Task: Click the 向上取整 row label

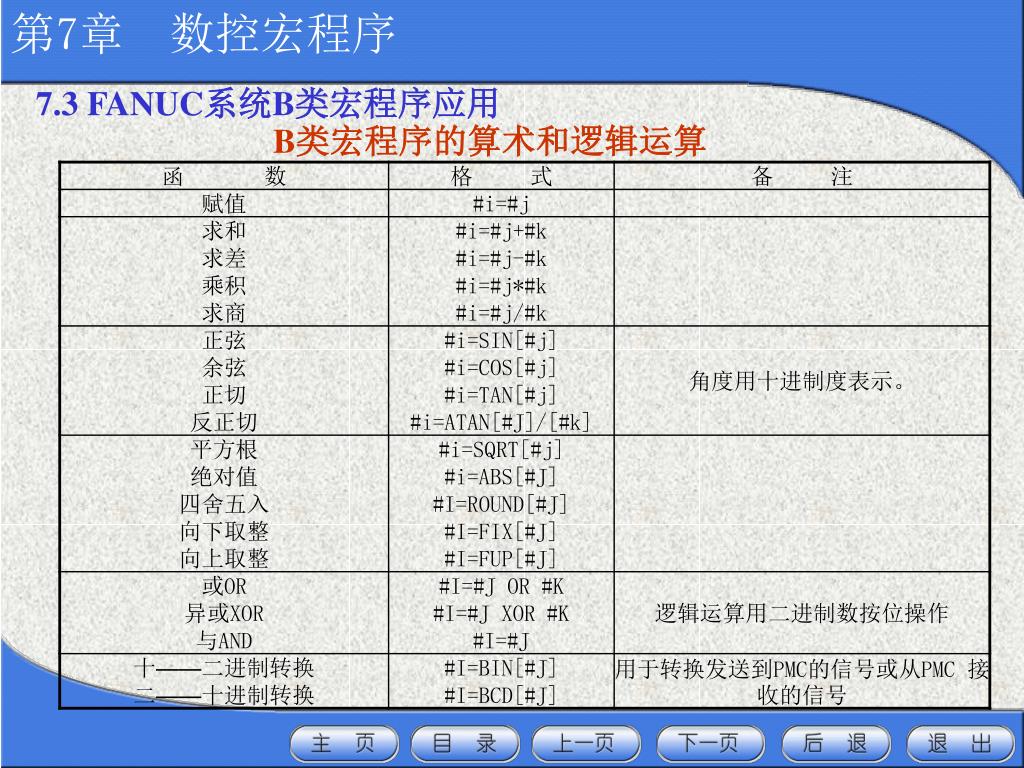Action: click(x=224, y=559)
